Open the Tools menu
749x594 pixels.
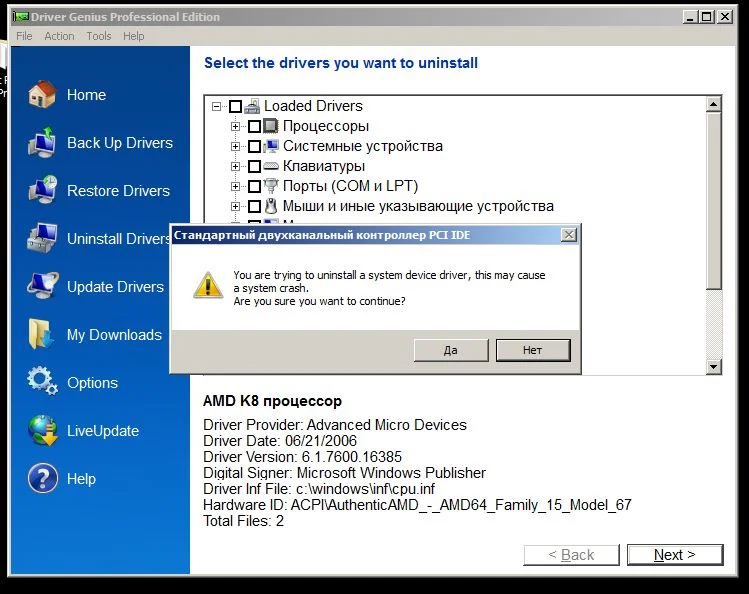(99, 36)
